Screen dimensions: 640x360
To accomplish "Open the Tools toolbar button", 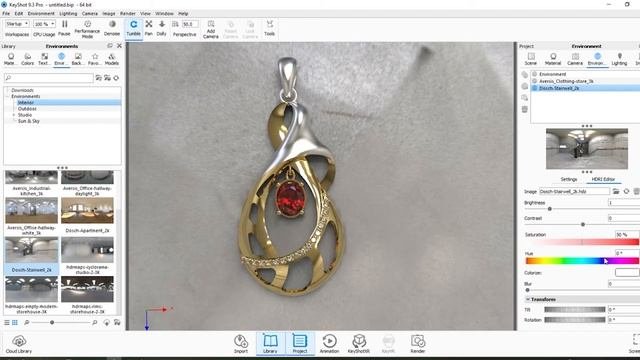I will click(x=269, y=28).
